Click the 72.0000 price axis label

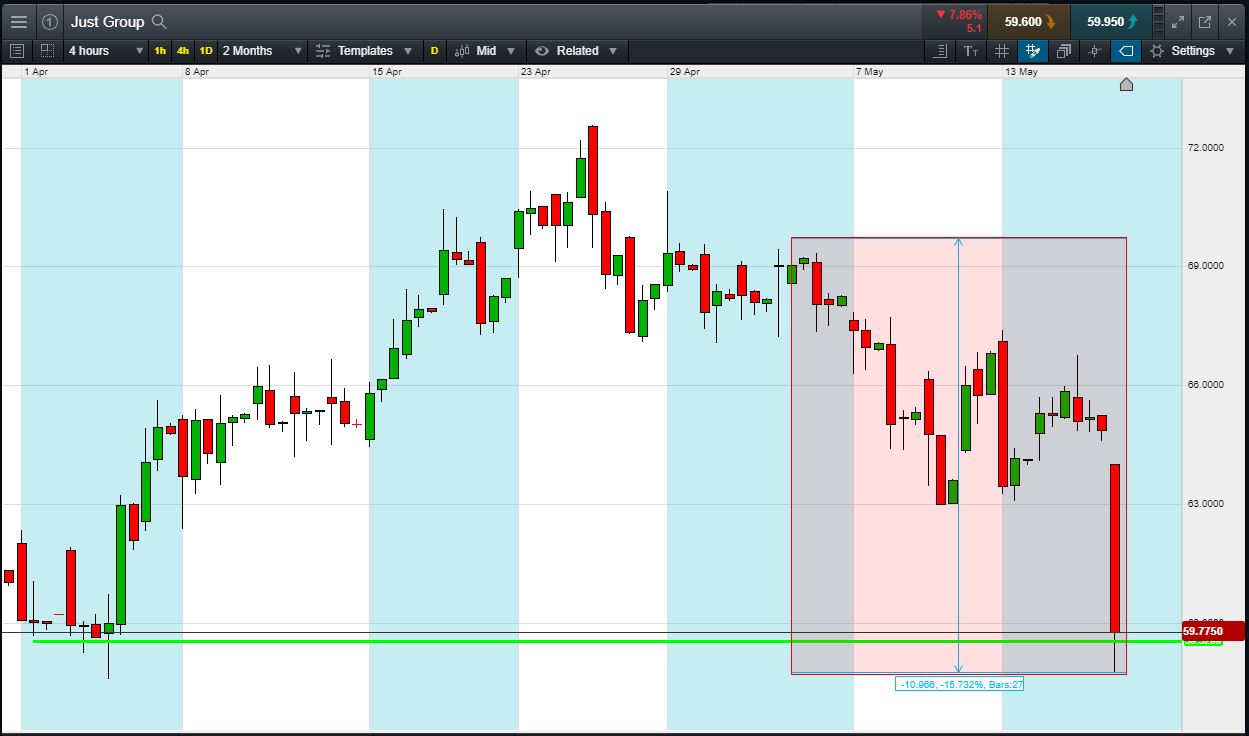pos(1207,148)
